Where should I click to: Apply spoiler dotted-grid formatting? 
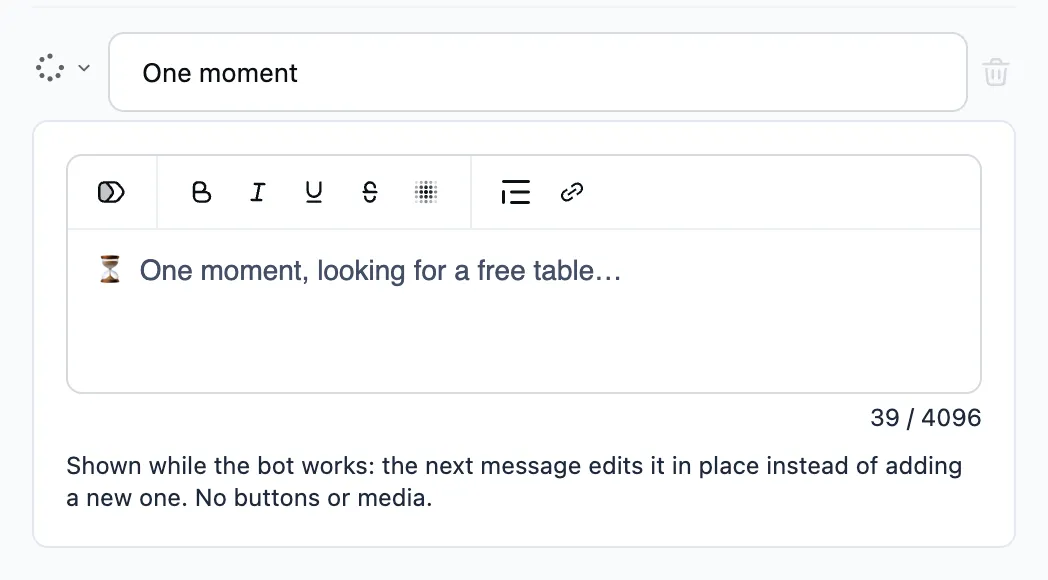click(426, 192)
